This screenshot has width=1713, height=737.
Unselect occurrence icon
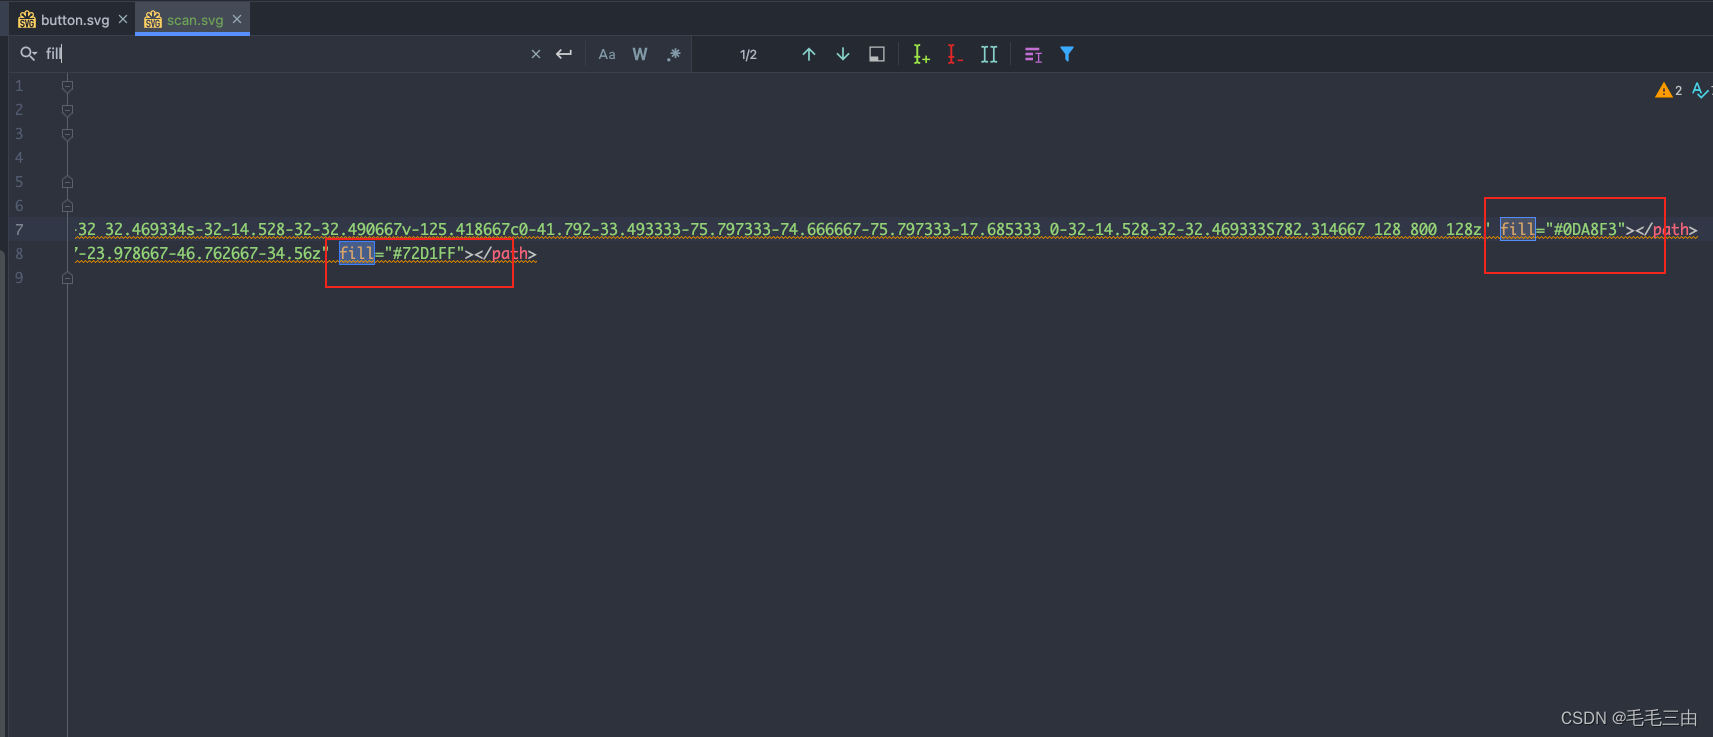955,54
